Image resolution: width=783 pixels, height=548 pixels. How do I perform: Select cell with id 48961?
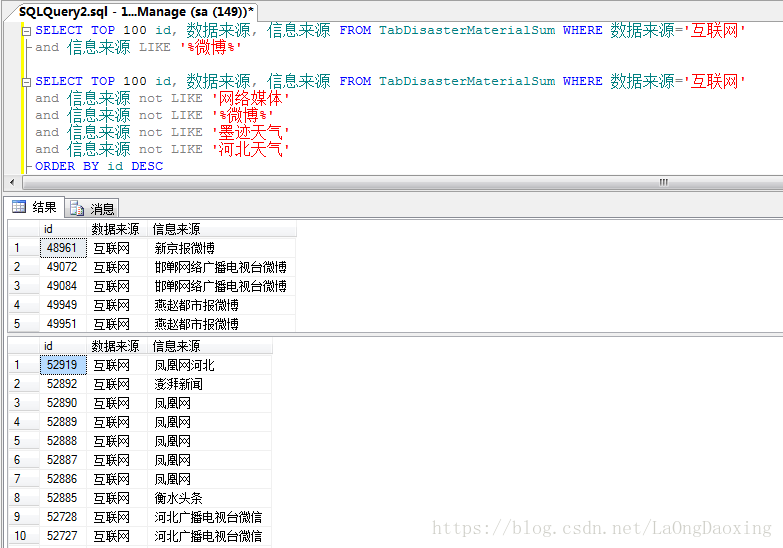click(x=63, y=248)
